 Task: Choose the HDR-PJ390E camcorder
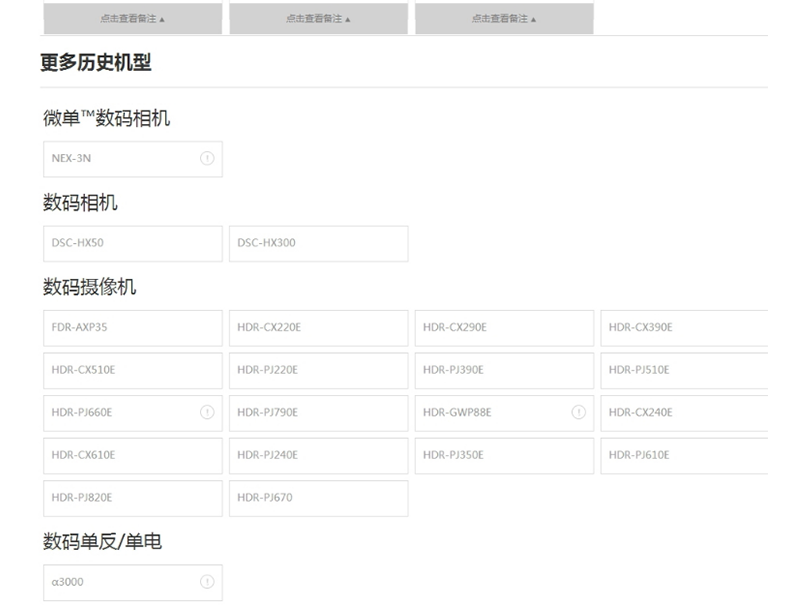pos(504,370)
